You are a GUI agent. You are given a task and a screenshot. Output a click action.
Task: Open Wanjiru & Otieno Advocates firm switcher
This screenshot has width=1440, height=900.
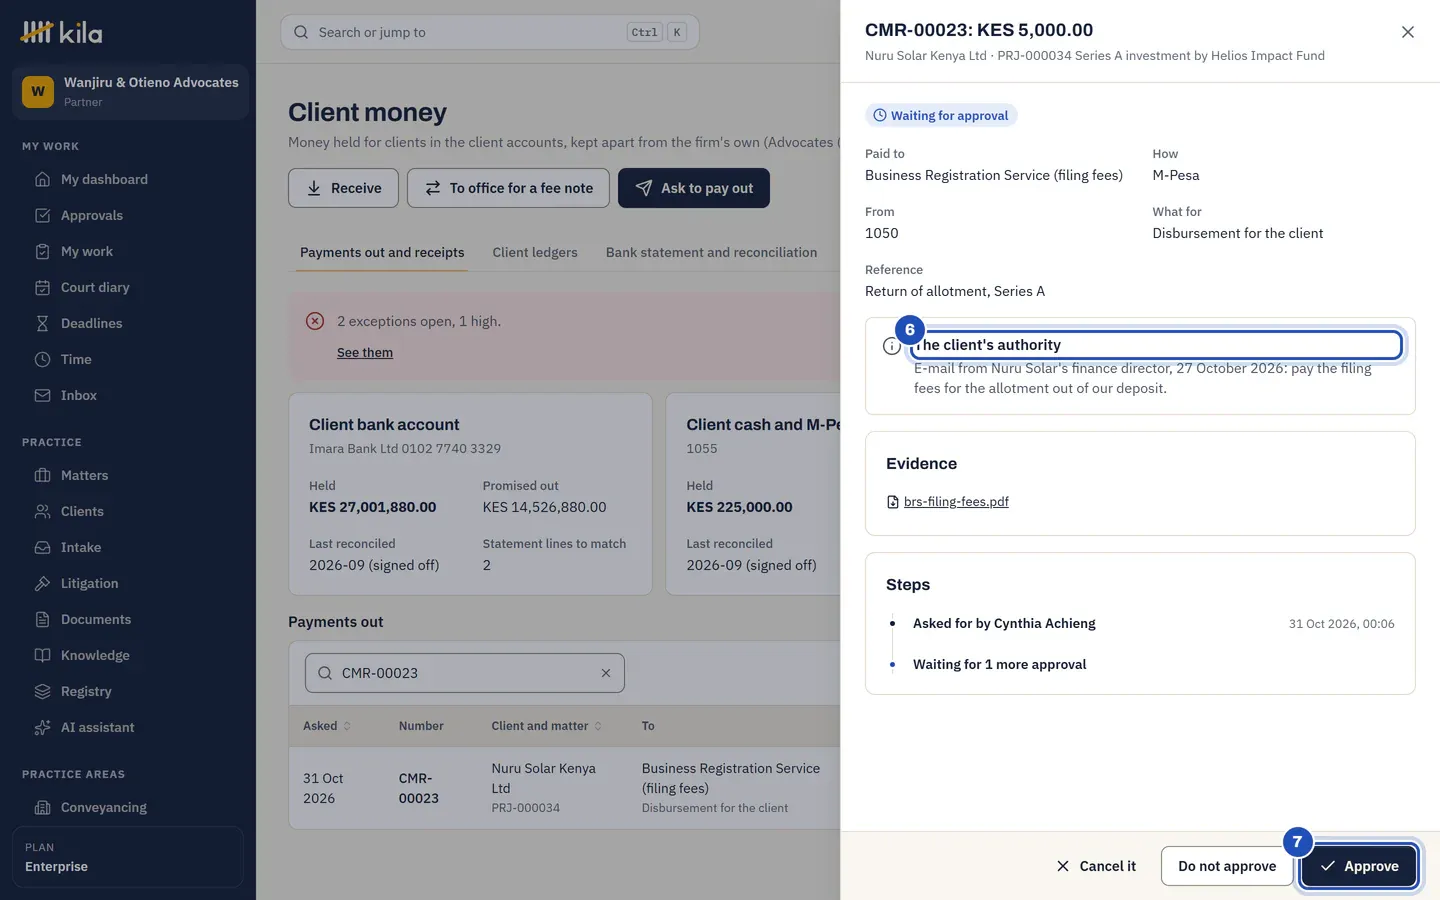(x=130, y=92)
